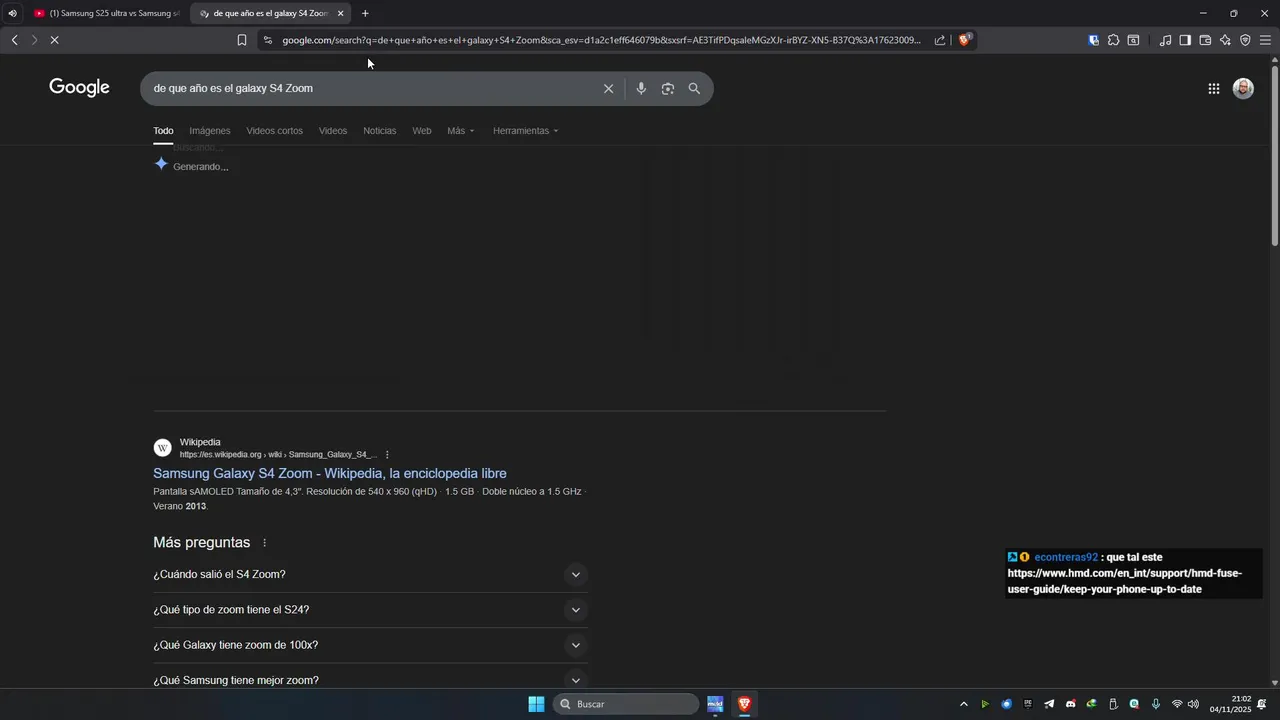This screenshot has height=720, width=1280.
Task: Switch to the Noticias tab
Action: [380, 131]
